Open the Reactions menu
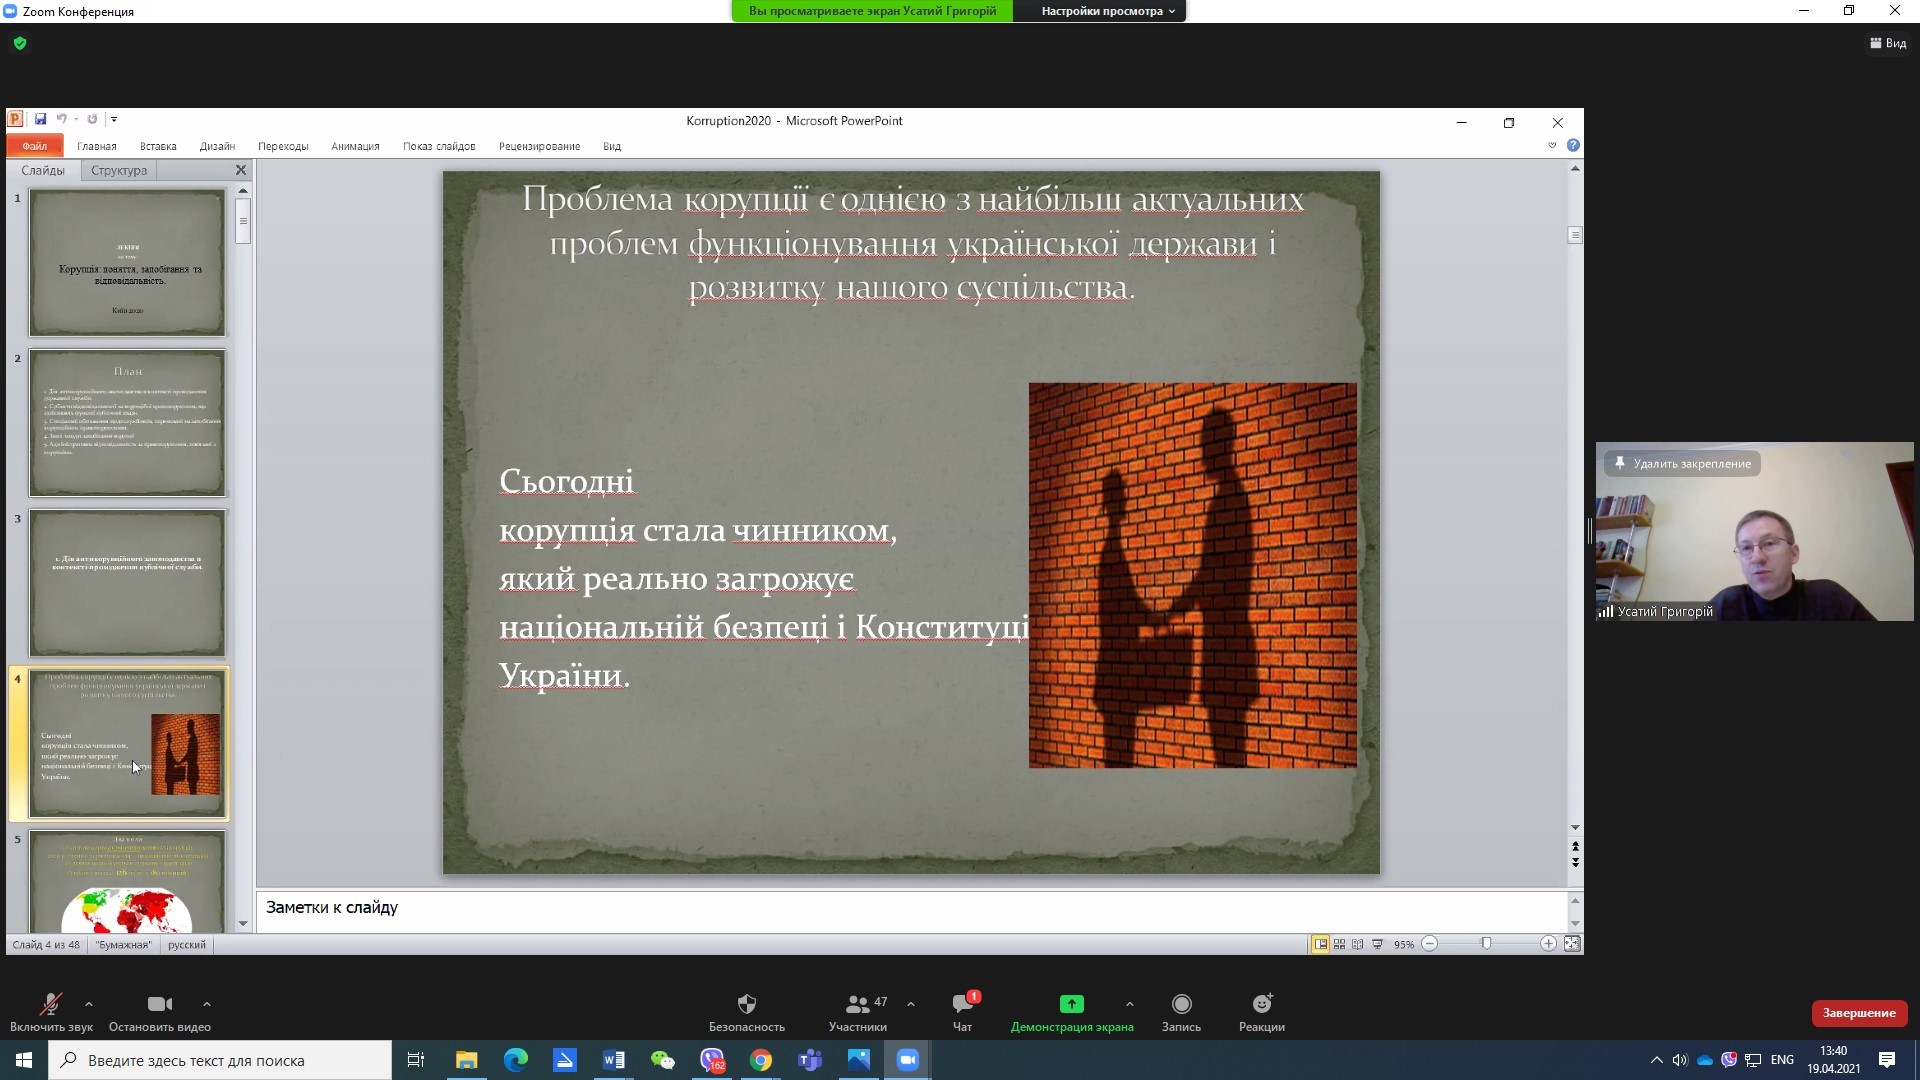 tap(1261, 1005)
